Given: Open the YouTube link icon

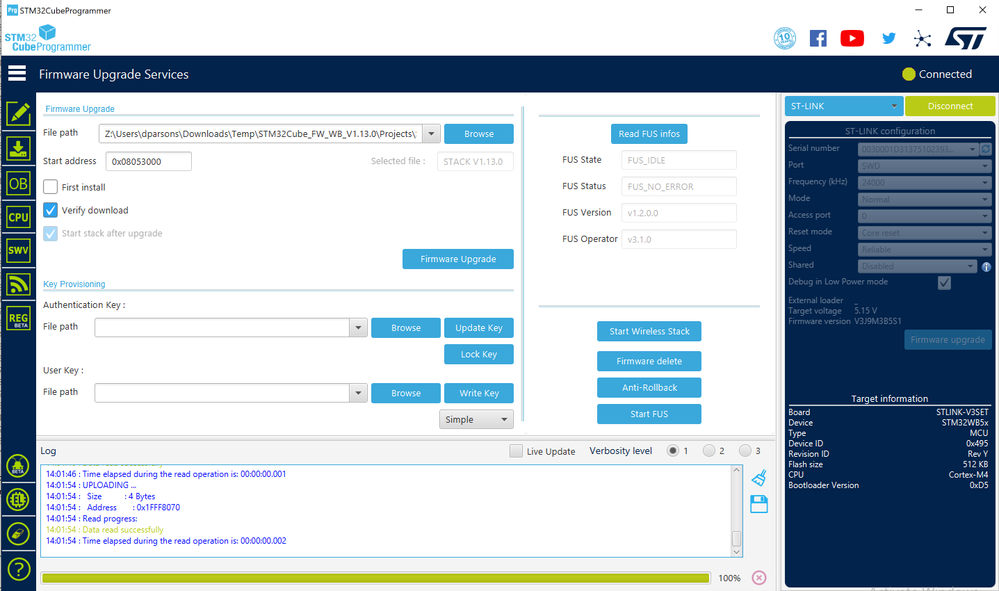Looking at the screenshot, I should click(852, 38).
